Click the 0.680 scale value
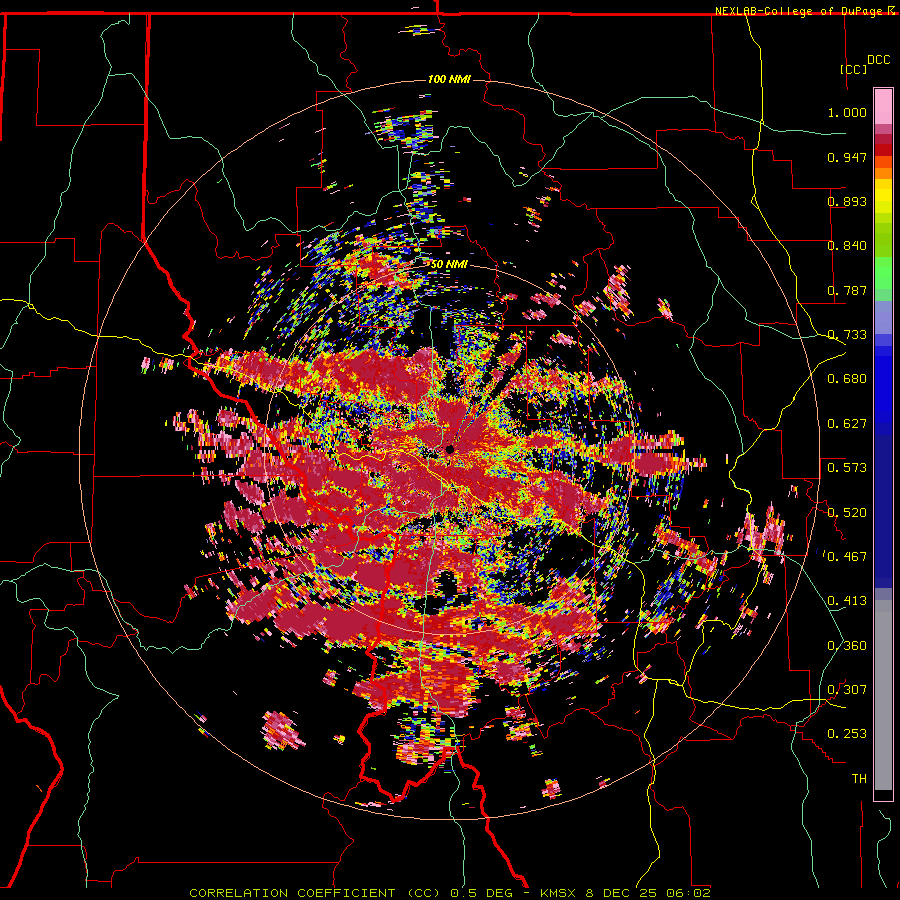Screen dimensions: 900x900 click(x=847, y=379)
